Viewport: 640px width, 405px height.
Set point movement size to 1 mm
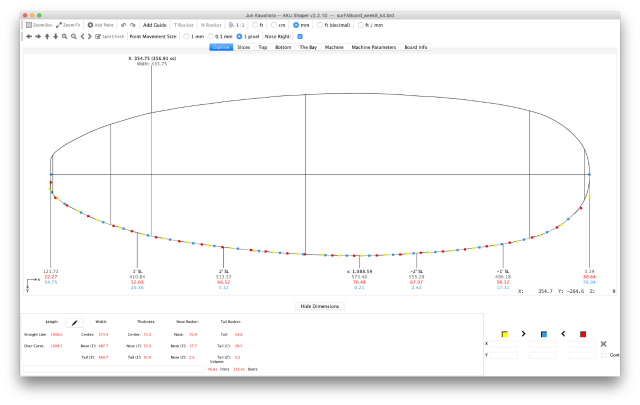187,36
